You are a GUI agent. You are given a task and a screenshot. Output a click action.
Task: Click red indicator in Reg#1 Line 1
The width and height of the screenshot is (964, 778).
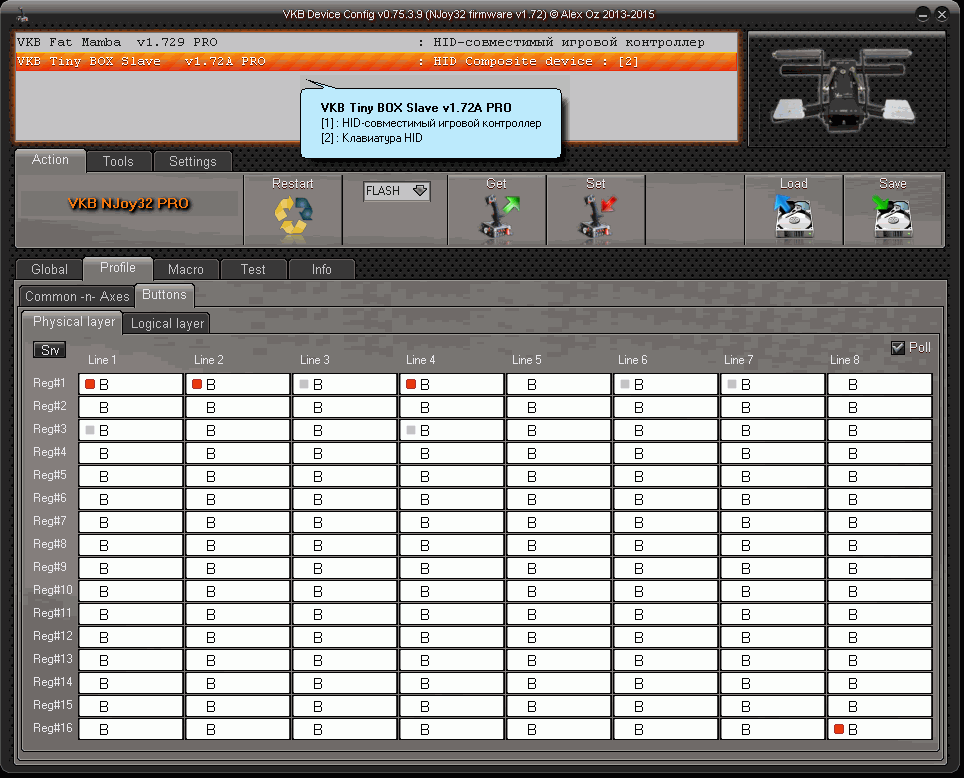tap(90, 384)
